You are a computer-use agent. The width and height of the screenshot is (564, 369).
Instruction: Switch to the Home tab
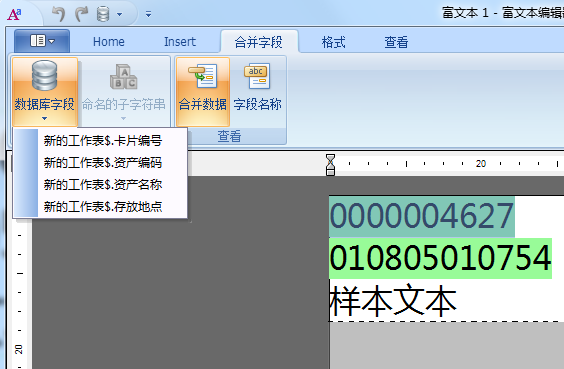109,42
